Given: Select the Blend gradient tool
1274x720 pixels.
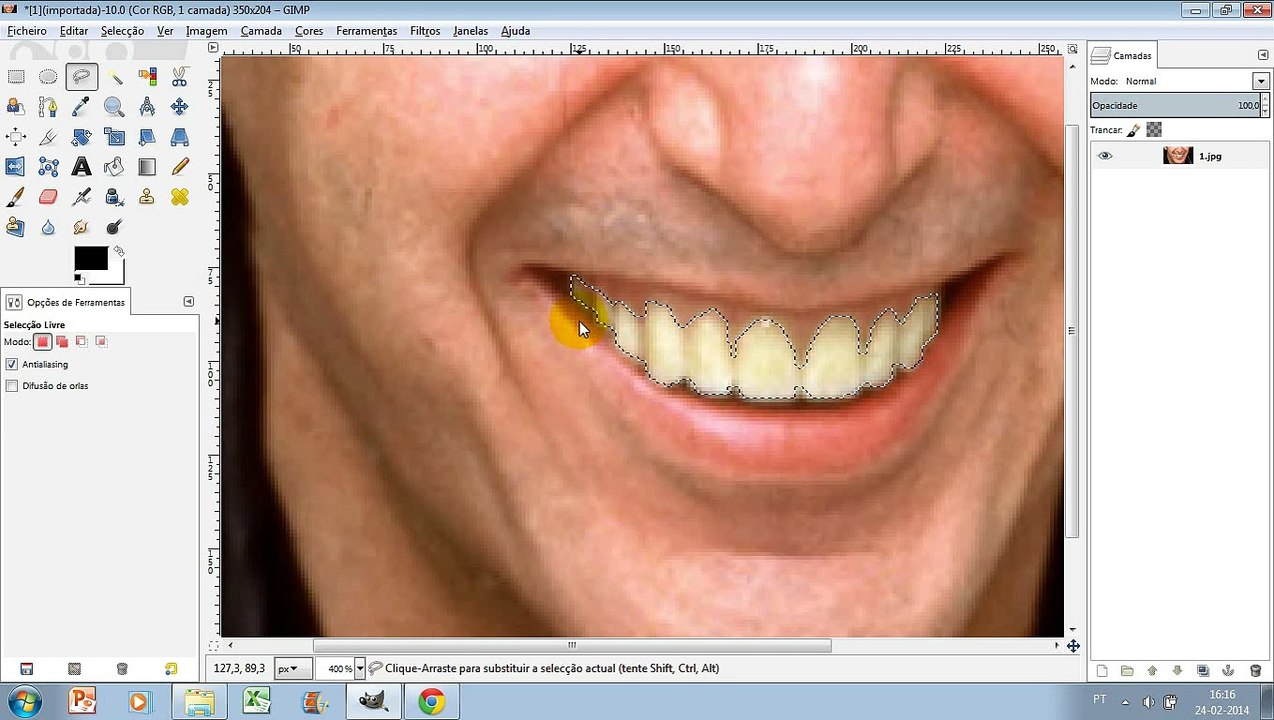Looking at the screenshot, I should pyautogui.click(x=147, y=167).
